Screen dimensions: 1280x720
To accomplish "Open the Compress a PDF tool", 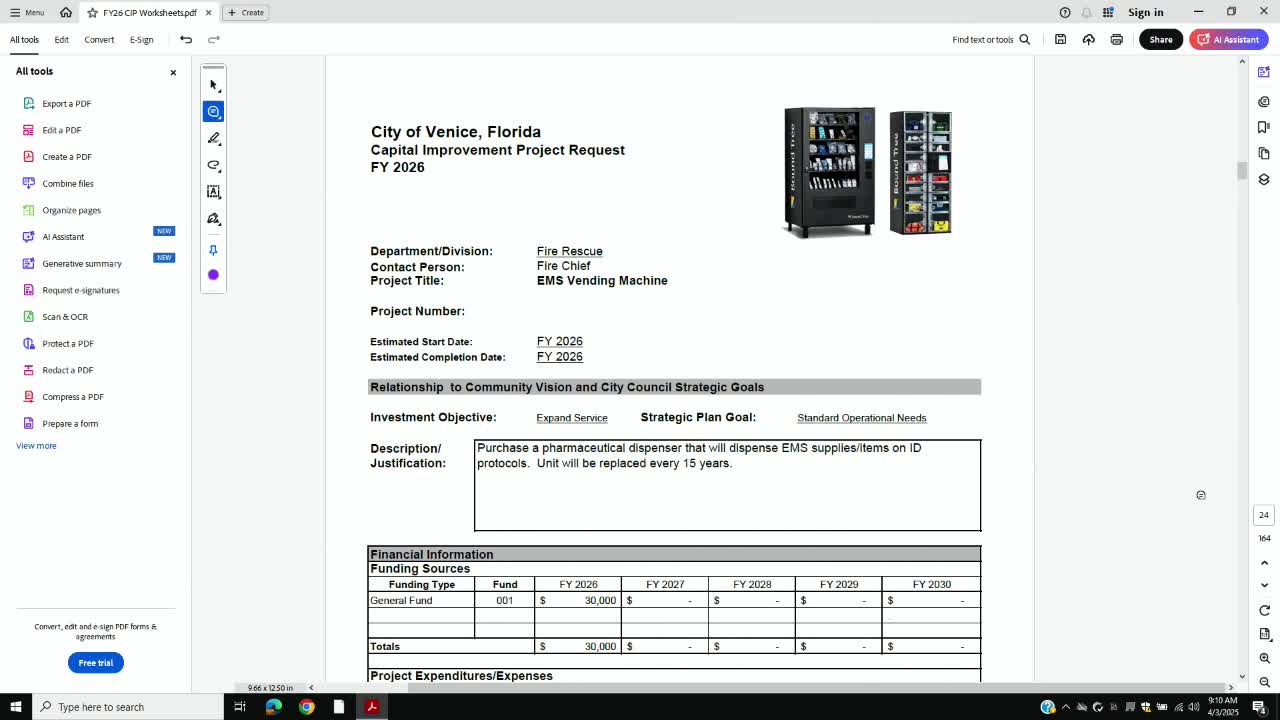I will [x=73, y=397].
